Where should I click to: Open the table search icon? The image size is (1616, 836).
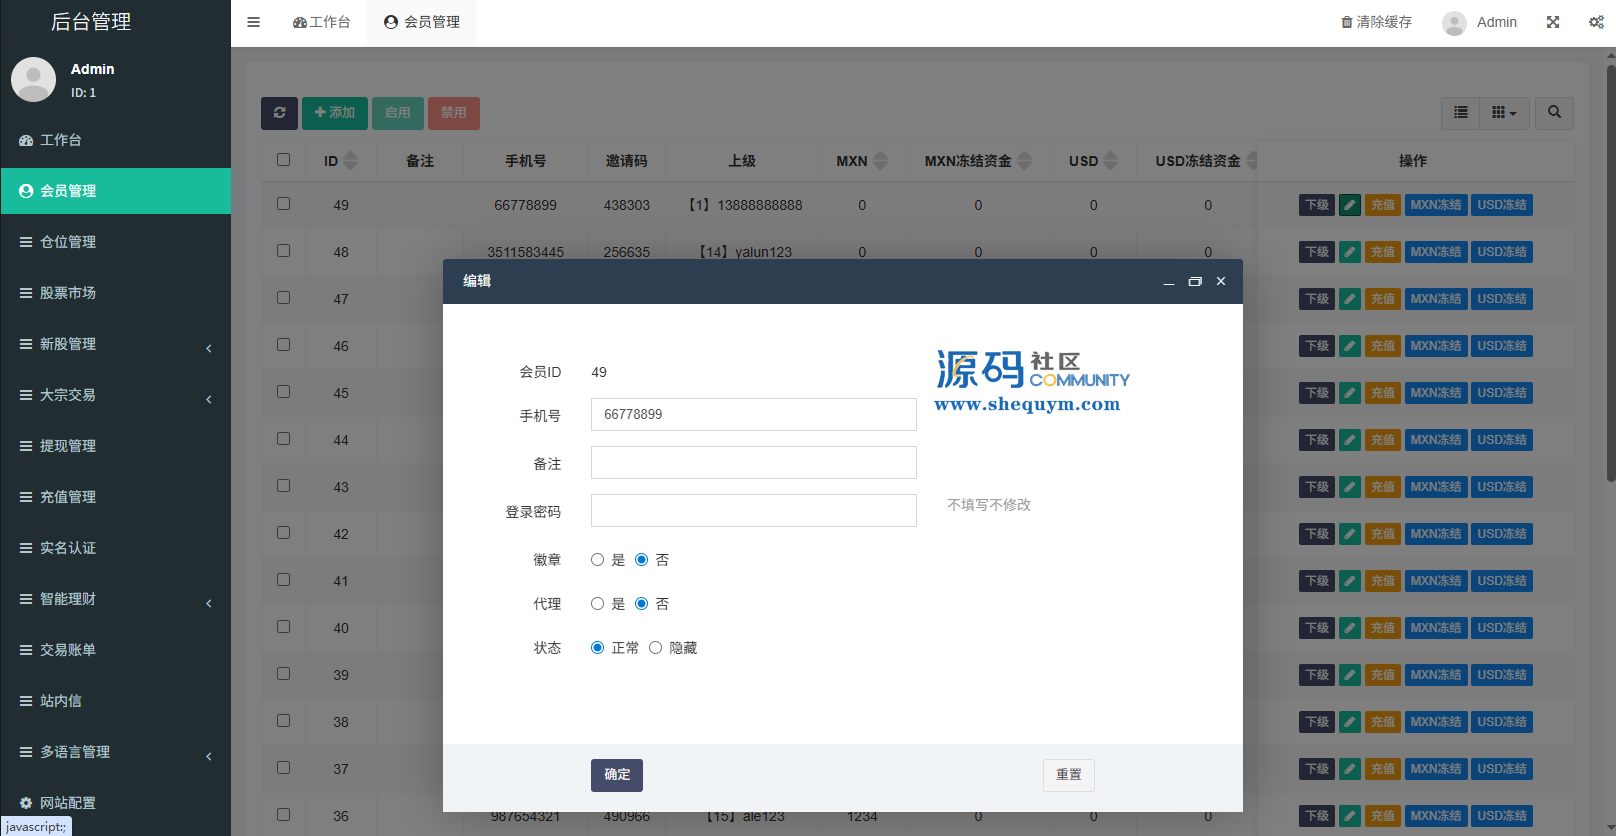[1554, 113]
